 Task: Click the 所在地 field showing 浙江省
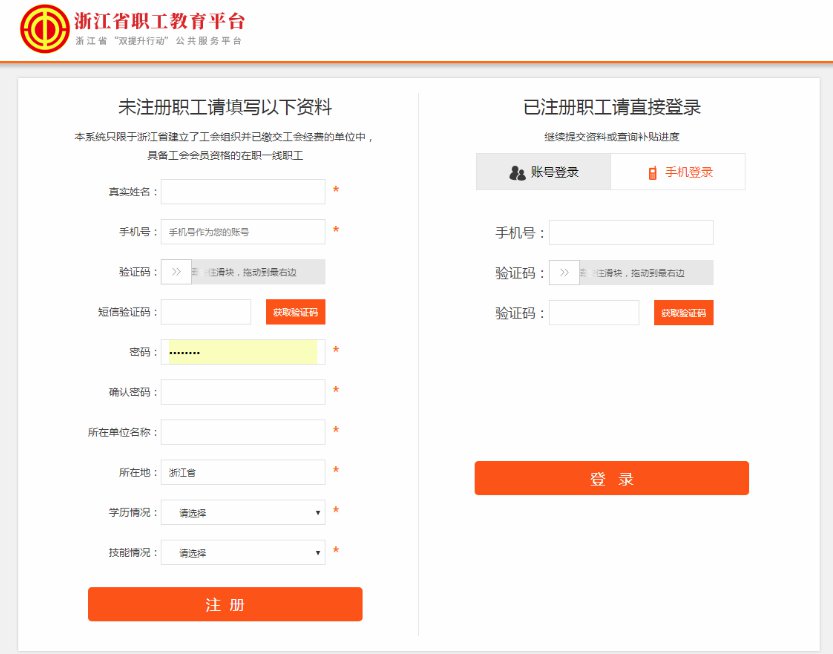click(x=243, y=472)
